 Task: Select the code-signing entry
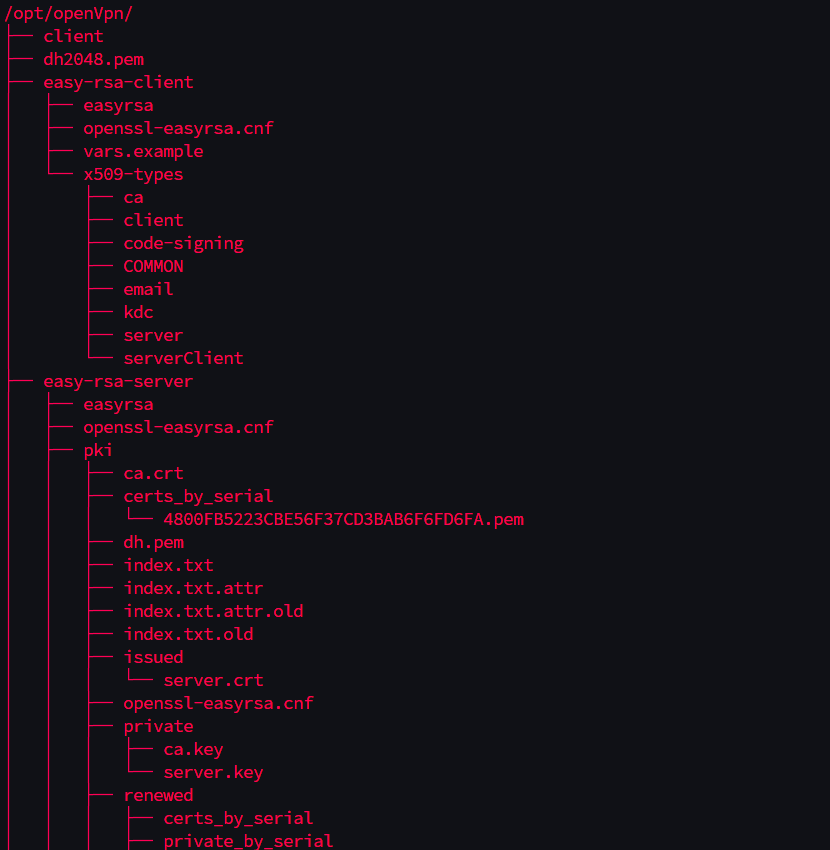183,243
